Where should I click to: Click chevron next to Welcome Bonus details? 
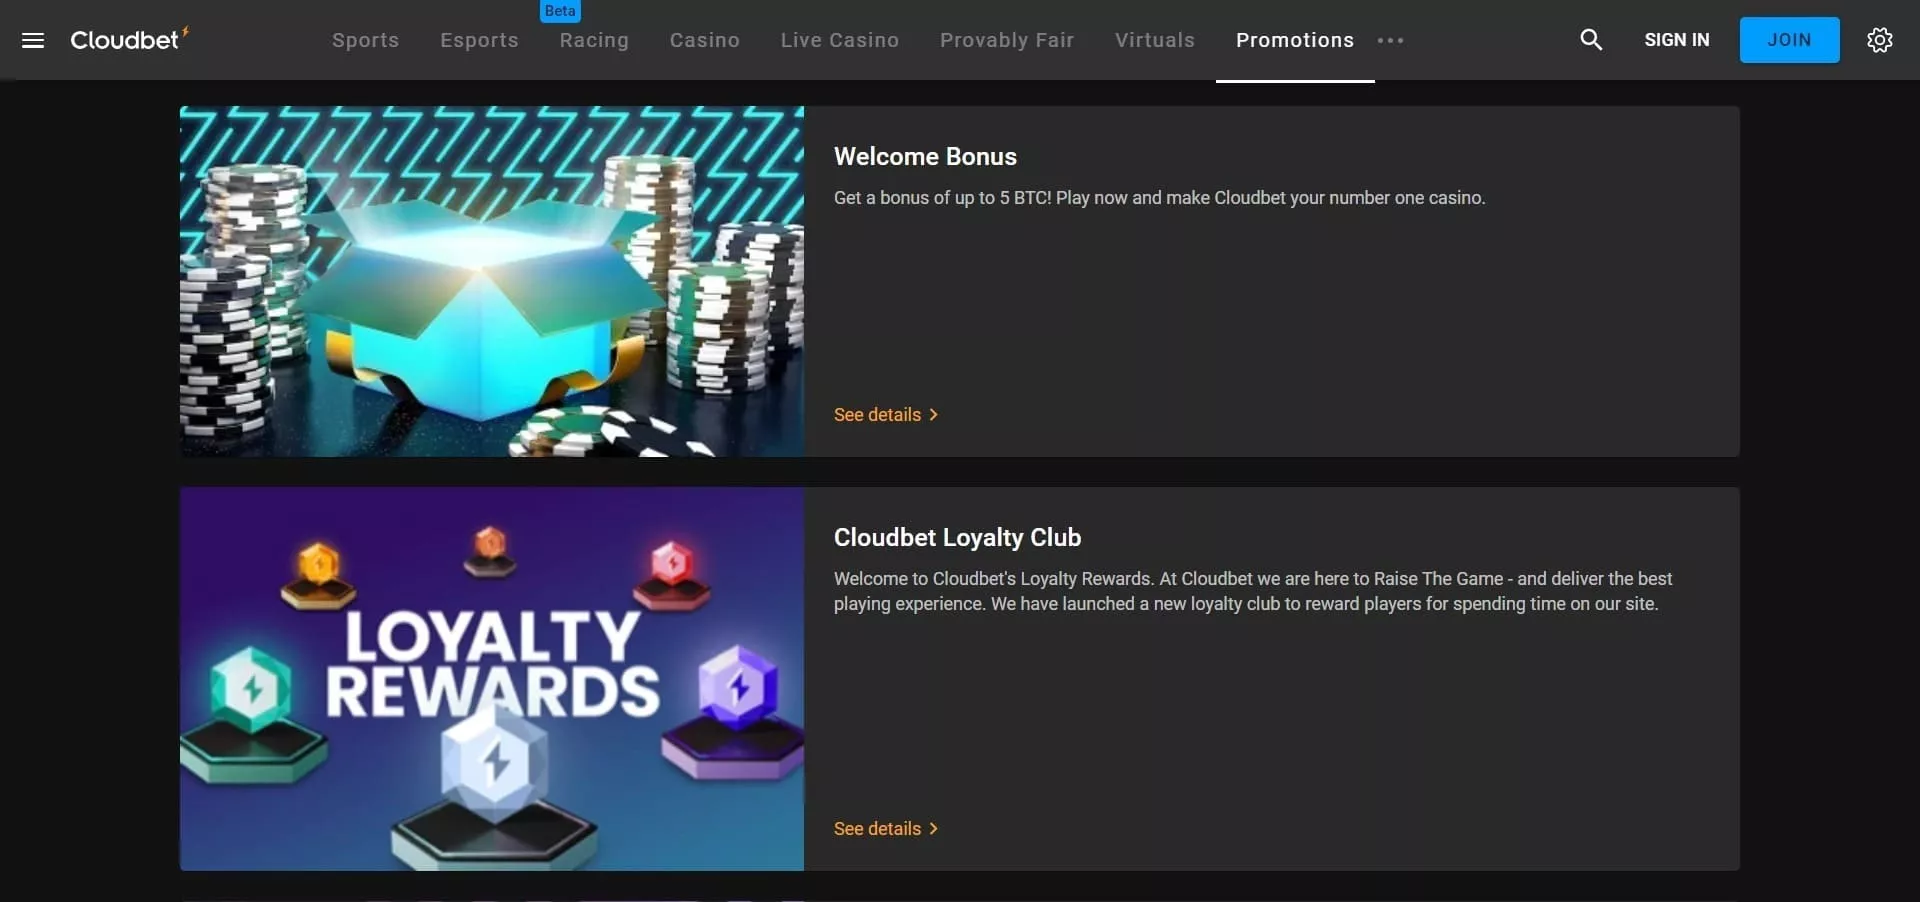(x=934, y=415)
